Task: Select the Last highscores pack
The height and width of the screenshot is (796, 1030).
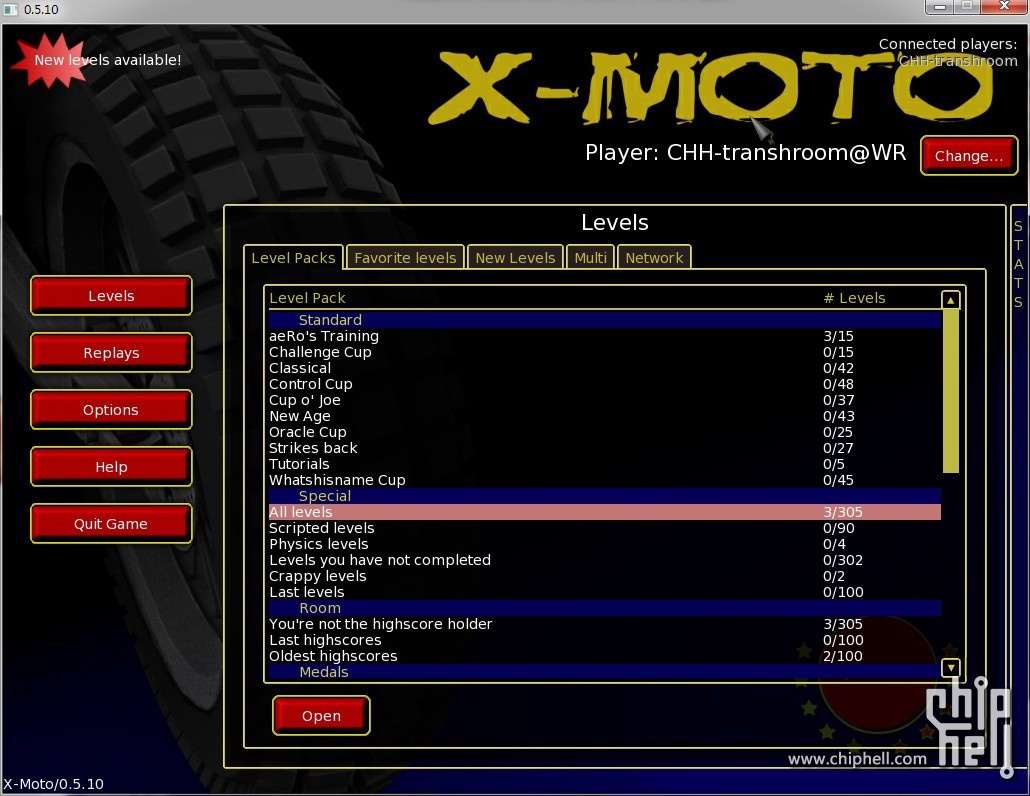Action: pos(604,640)
